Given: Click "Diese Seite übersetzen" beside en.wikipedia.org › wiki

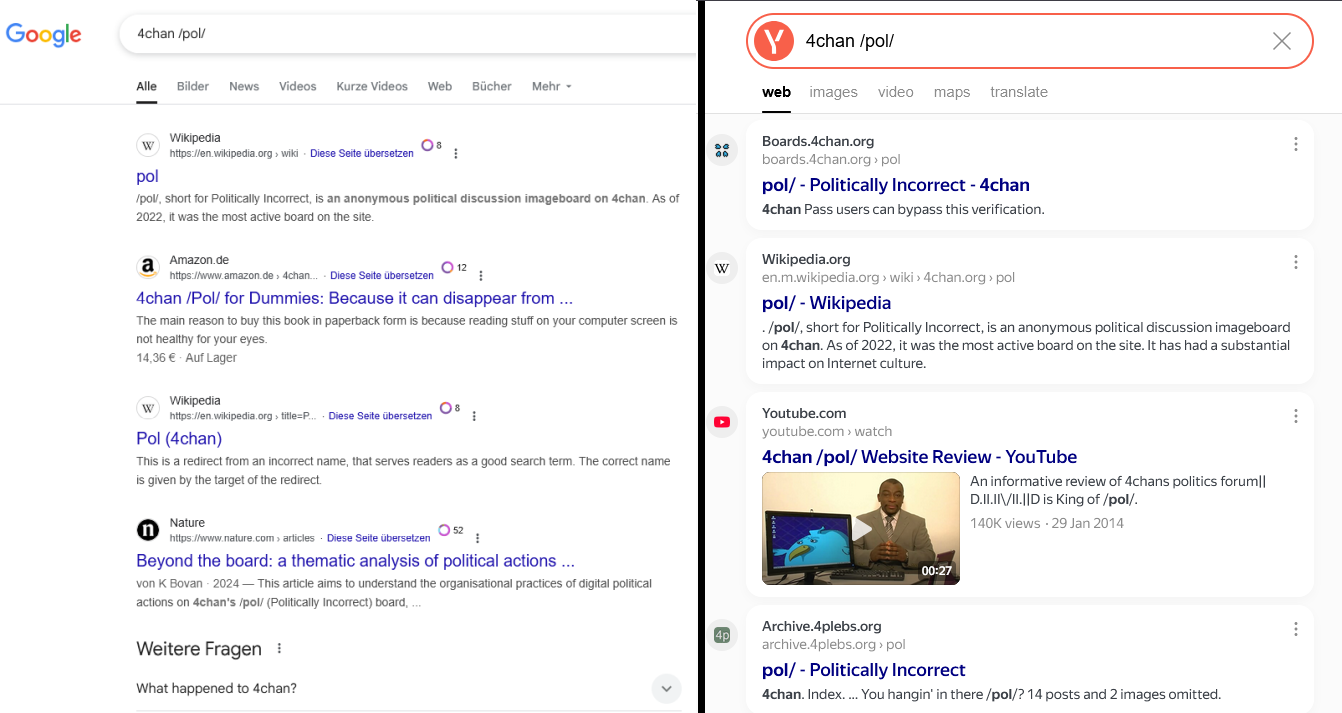Looking at the screenshot, I should point(362,154).
